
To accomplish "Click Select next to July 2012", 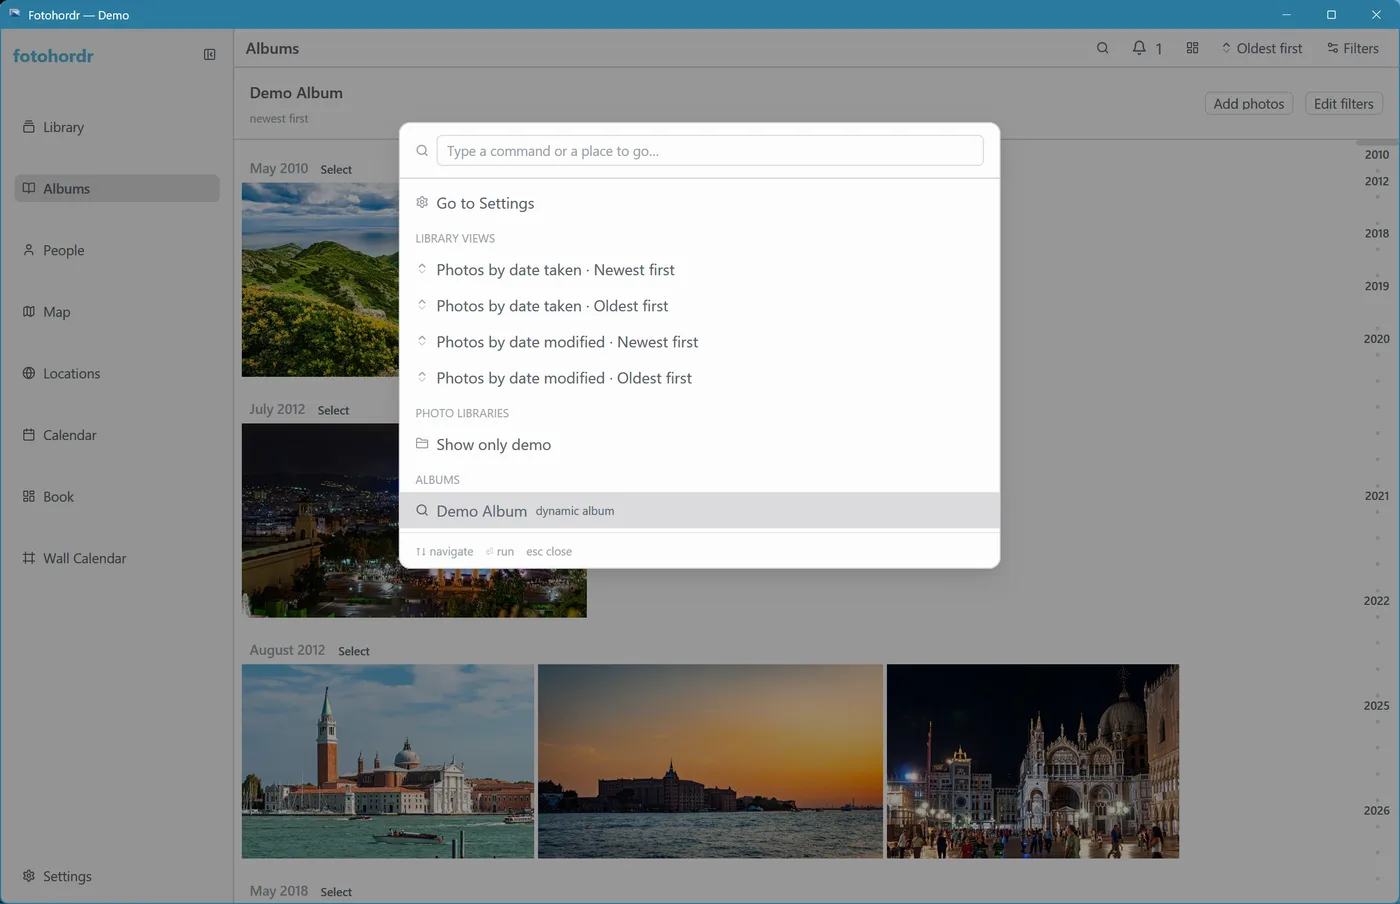I will coord(333,410).
